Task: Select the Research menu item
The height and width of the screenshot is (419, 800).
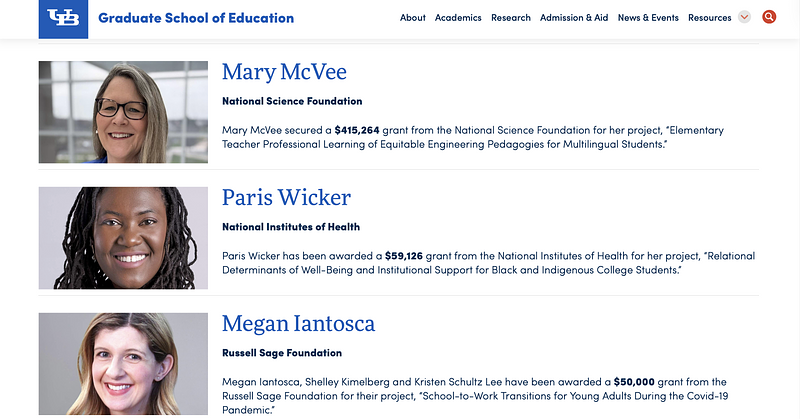Action: pos(511,18)
